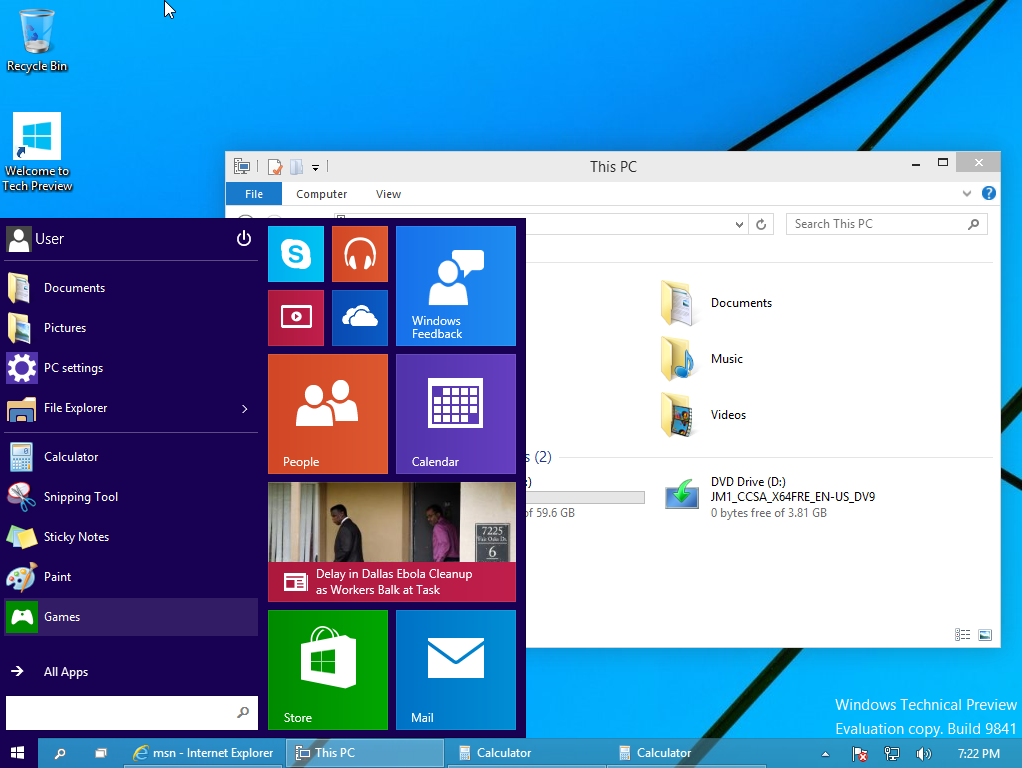Switch to second Calculator taskbar button
This screenshot has width=1022, height=768.
pyautogui.click(x=687, y=753)
